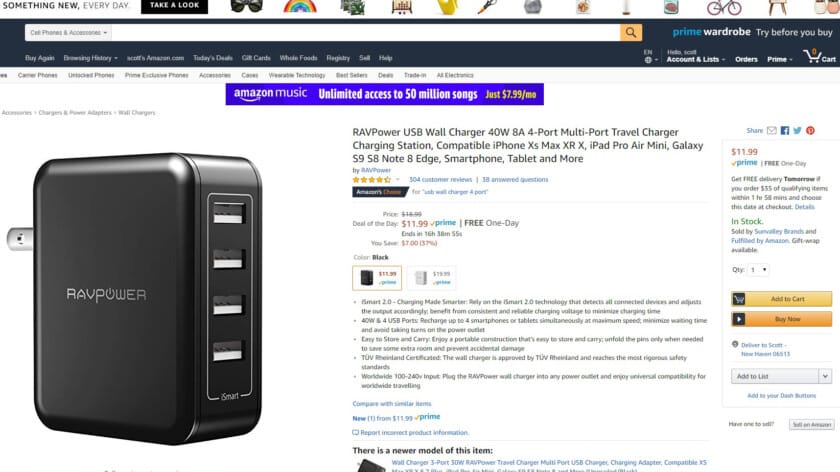Open the Qty quantity dropdown
This screenshot has width=840, height=472.
759,269
